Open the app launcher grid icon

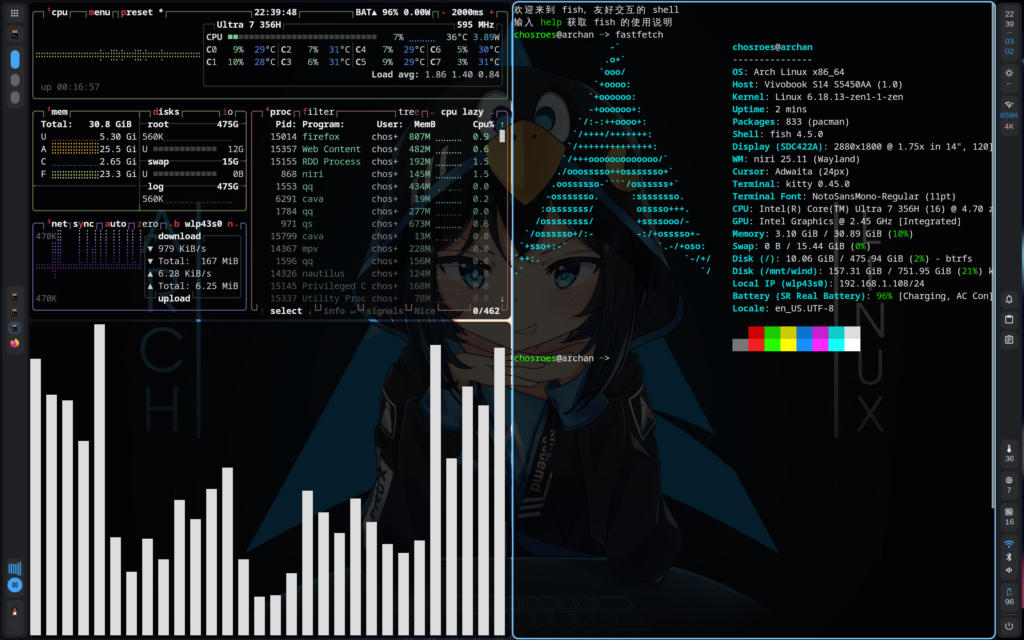click(x=15, y=13)
